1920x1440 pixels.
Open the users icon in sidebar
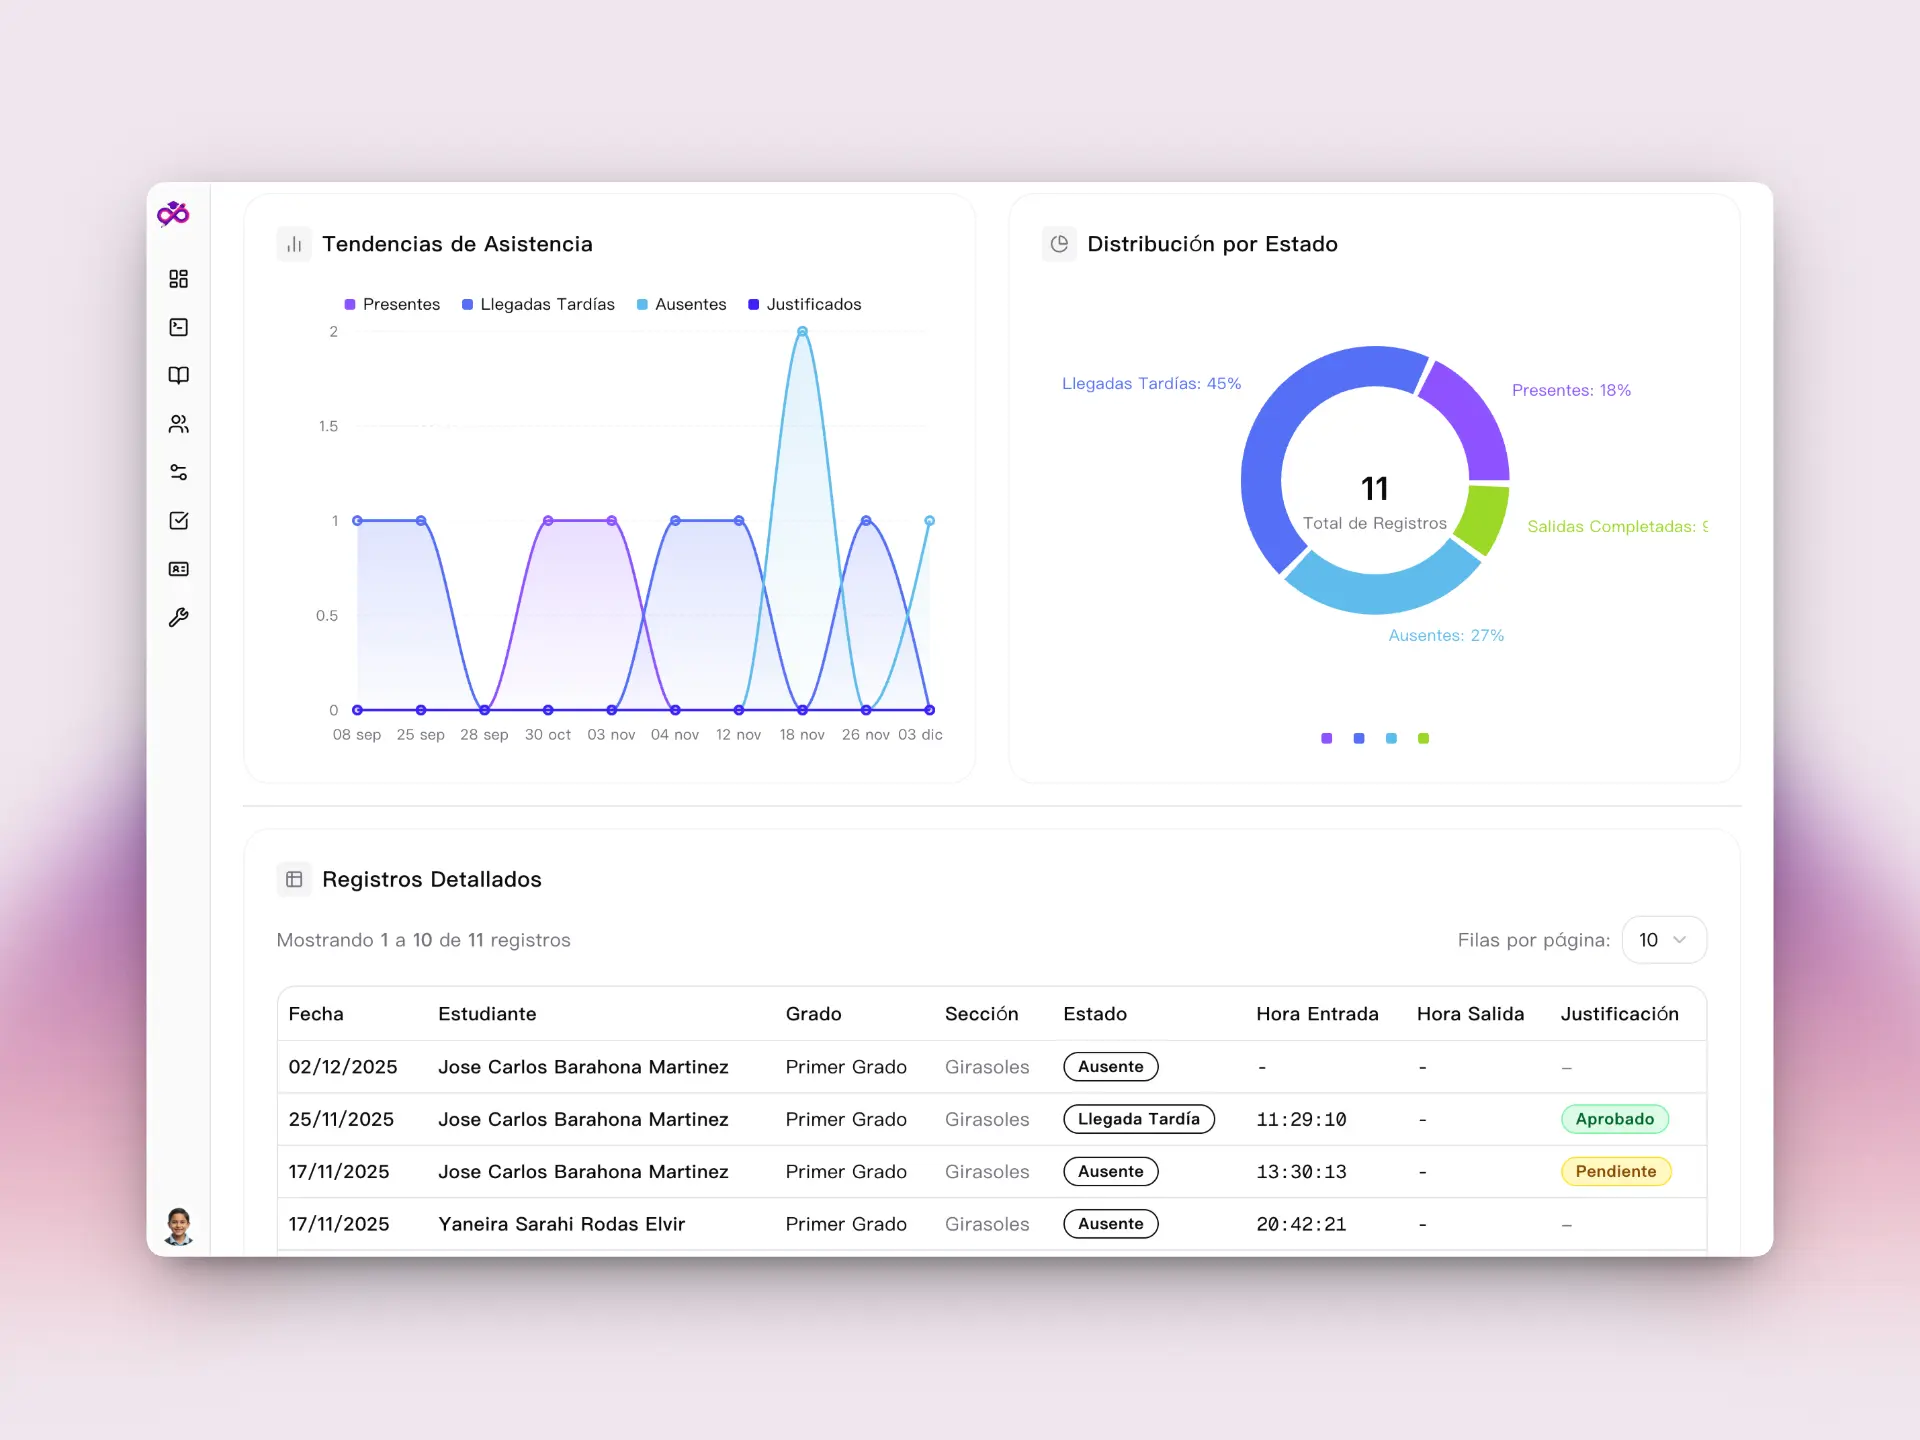coord(179,424)
